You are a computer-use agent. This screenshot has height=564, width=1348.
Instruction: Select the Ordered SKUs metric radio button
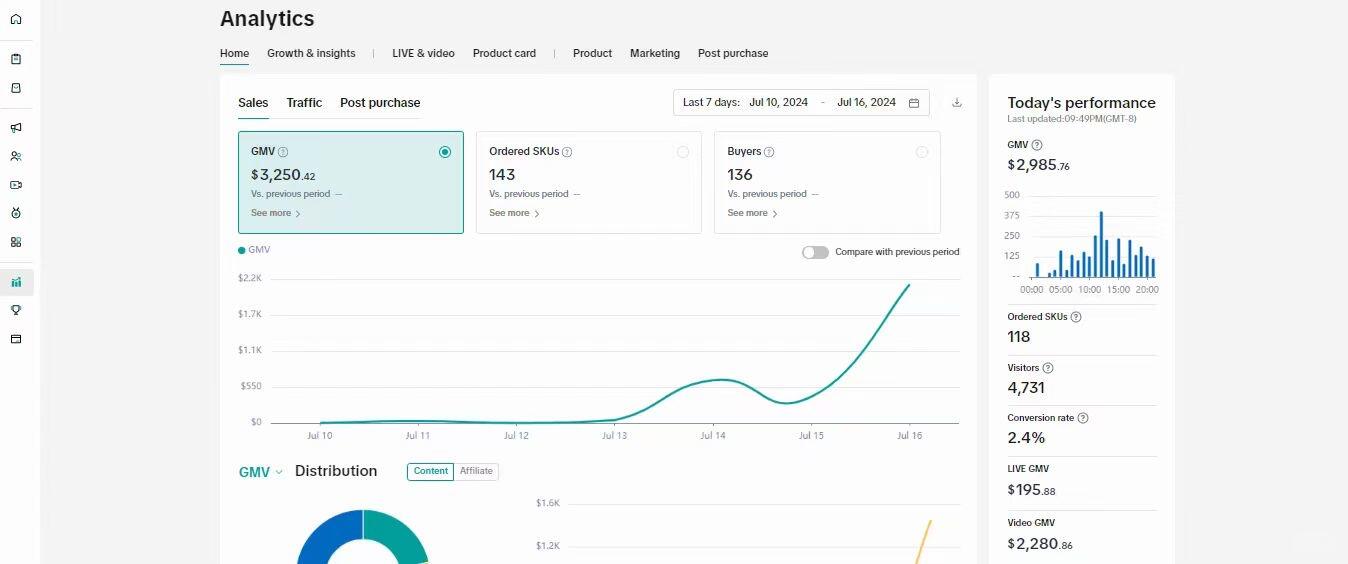683,152
